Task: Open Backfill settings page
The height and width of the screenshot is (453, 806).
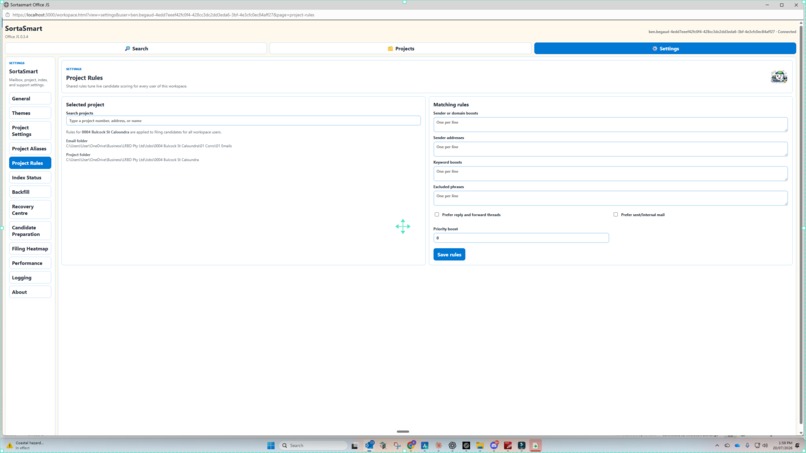Action: (30, 192)
